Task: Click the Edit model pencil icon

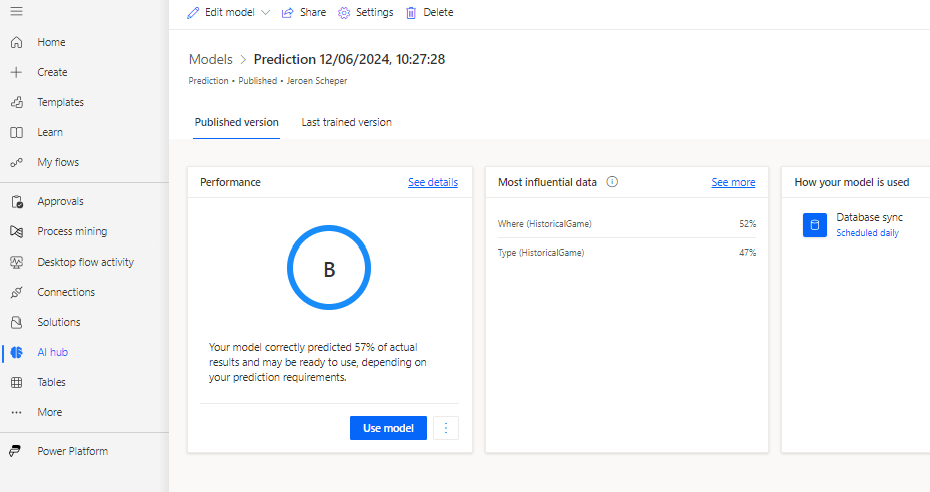Action: pyautogui.click(x=193, y=12)
